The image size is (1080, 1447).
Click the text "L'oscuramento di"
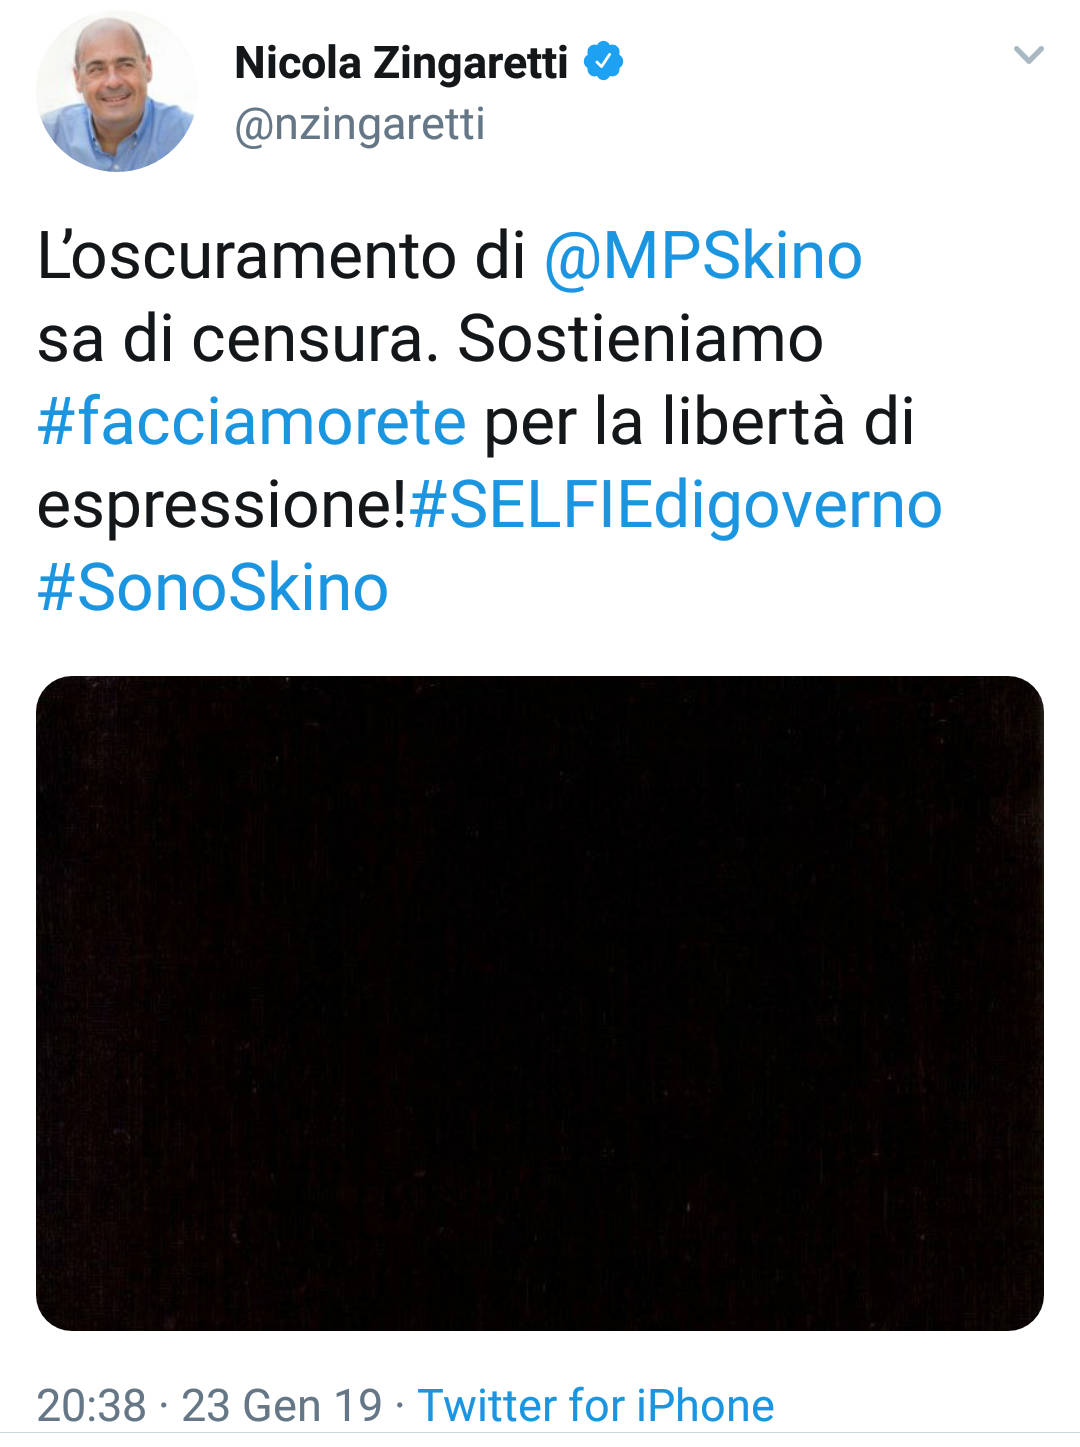click(281, 256)
